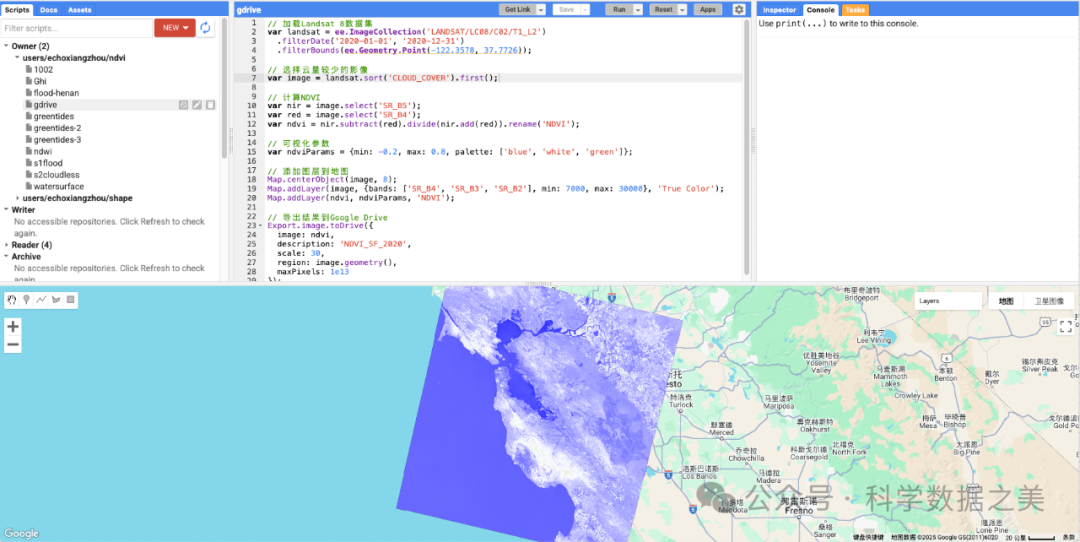Image resolution: width=1080 pixels, height=542 pixels.
Task: Select the draw rectangle tool
Action: click(x=70, y=299)
